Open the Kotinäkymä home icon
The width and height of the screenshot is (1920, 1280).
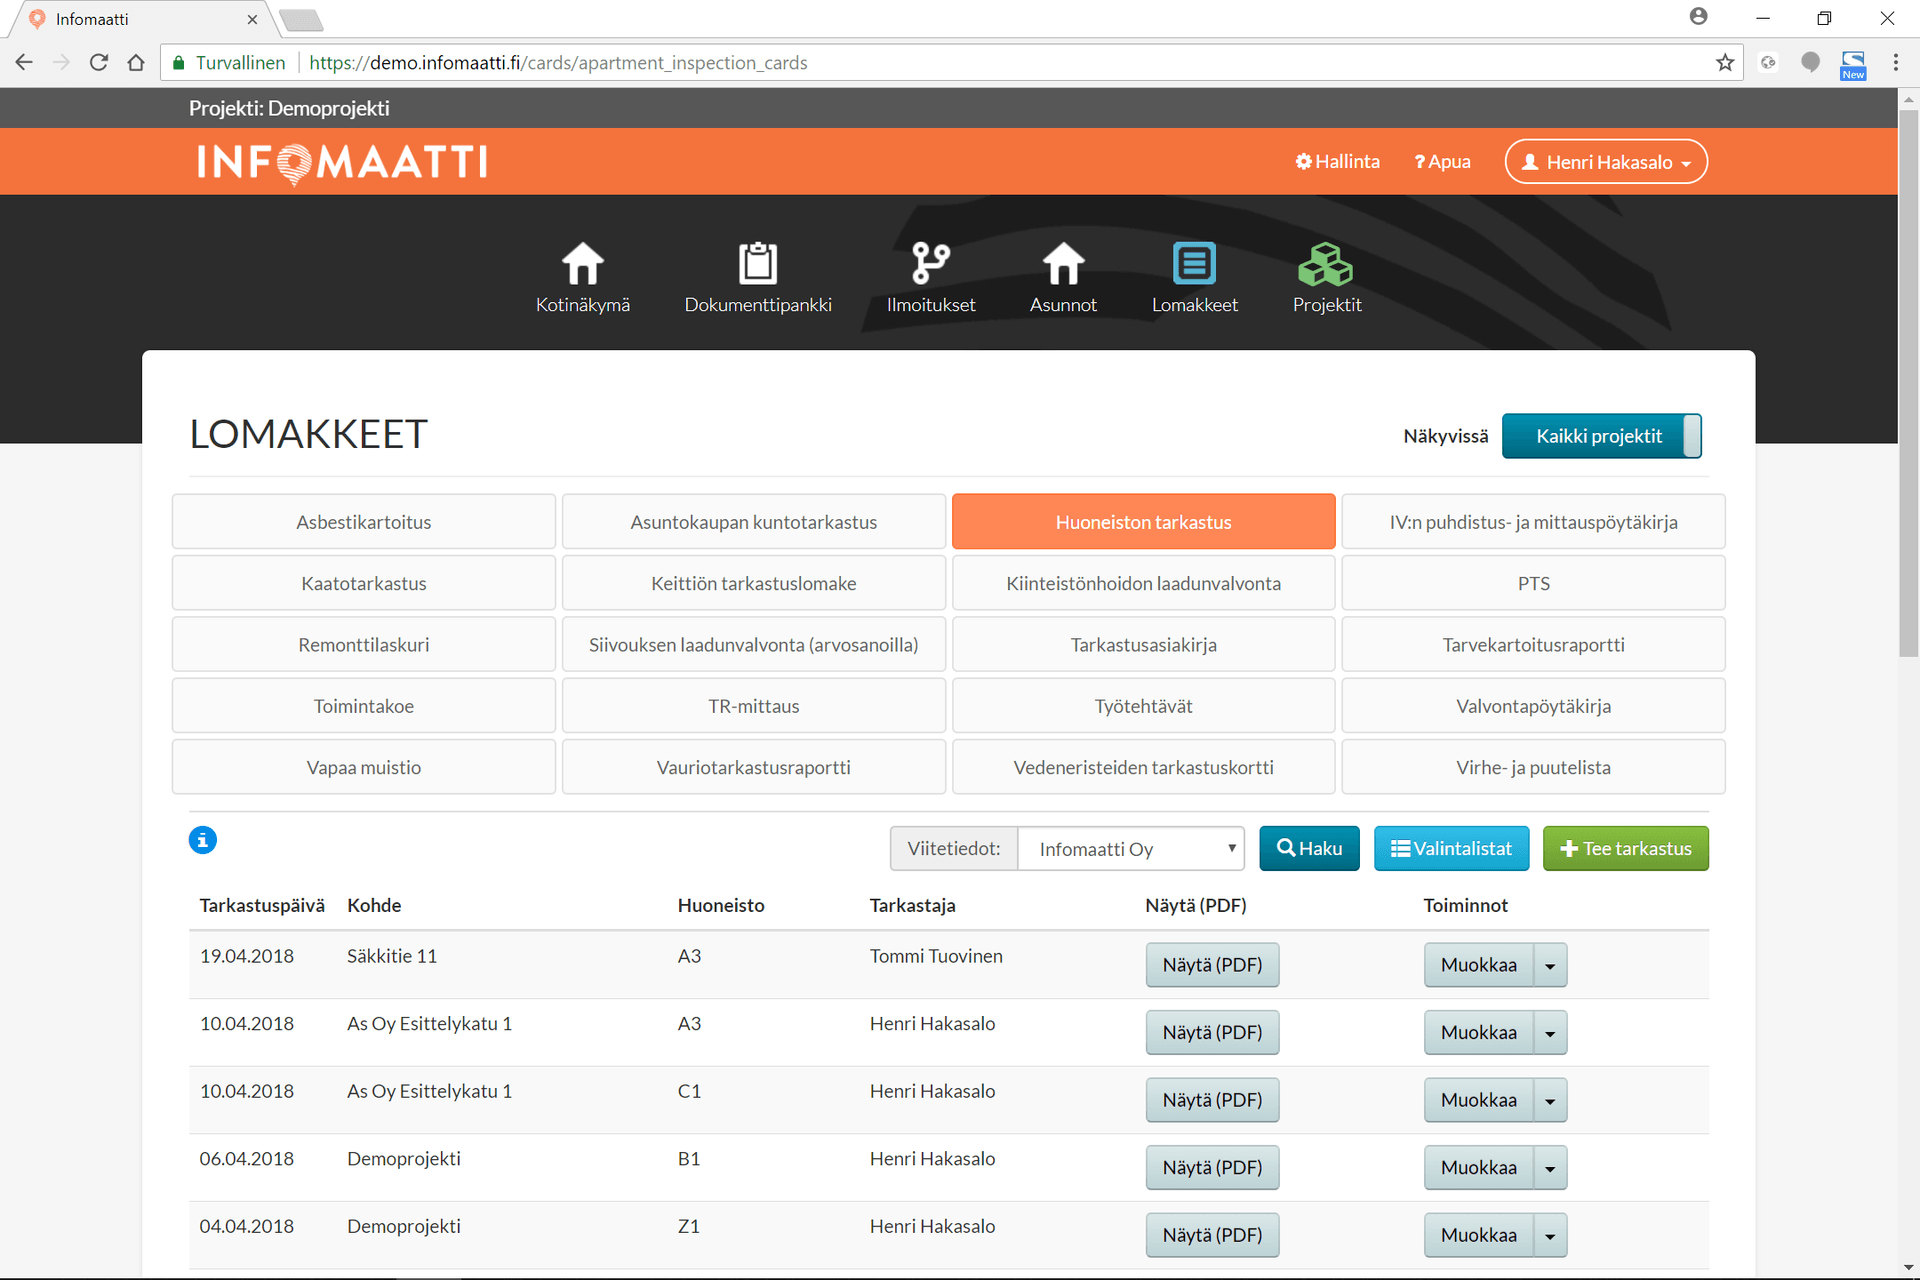point(582,265)
